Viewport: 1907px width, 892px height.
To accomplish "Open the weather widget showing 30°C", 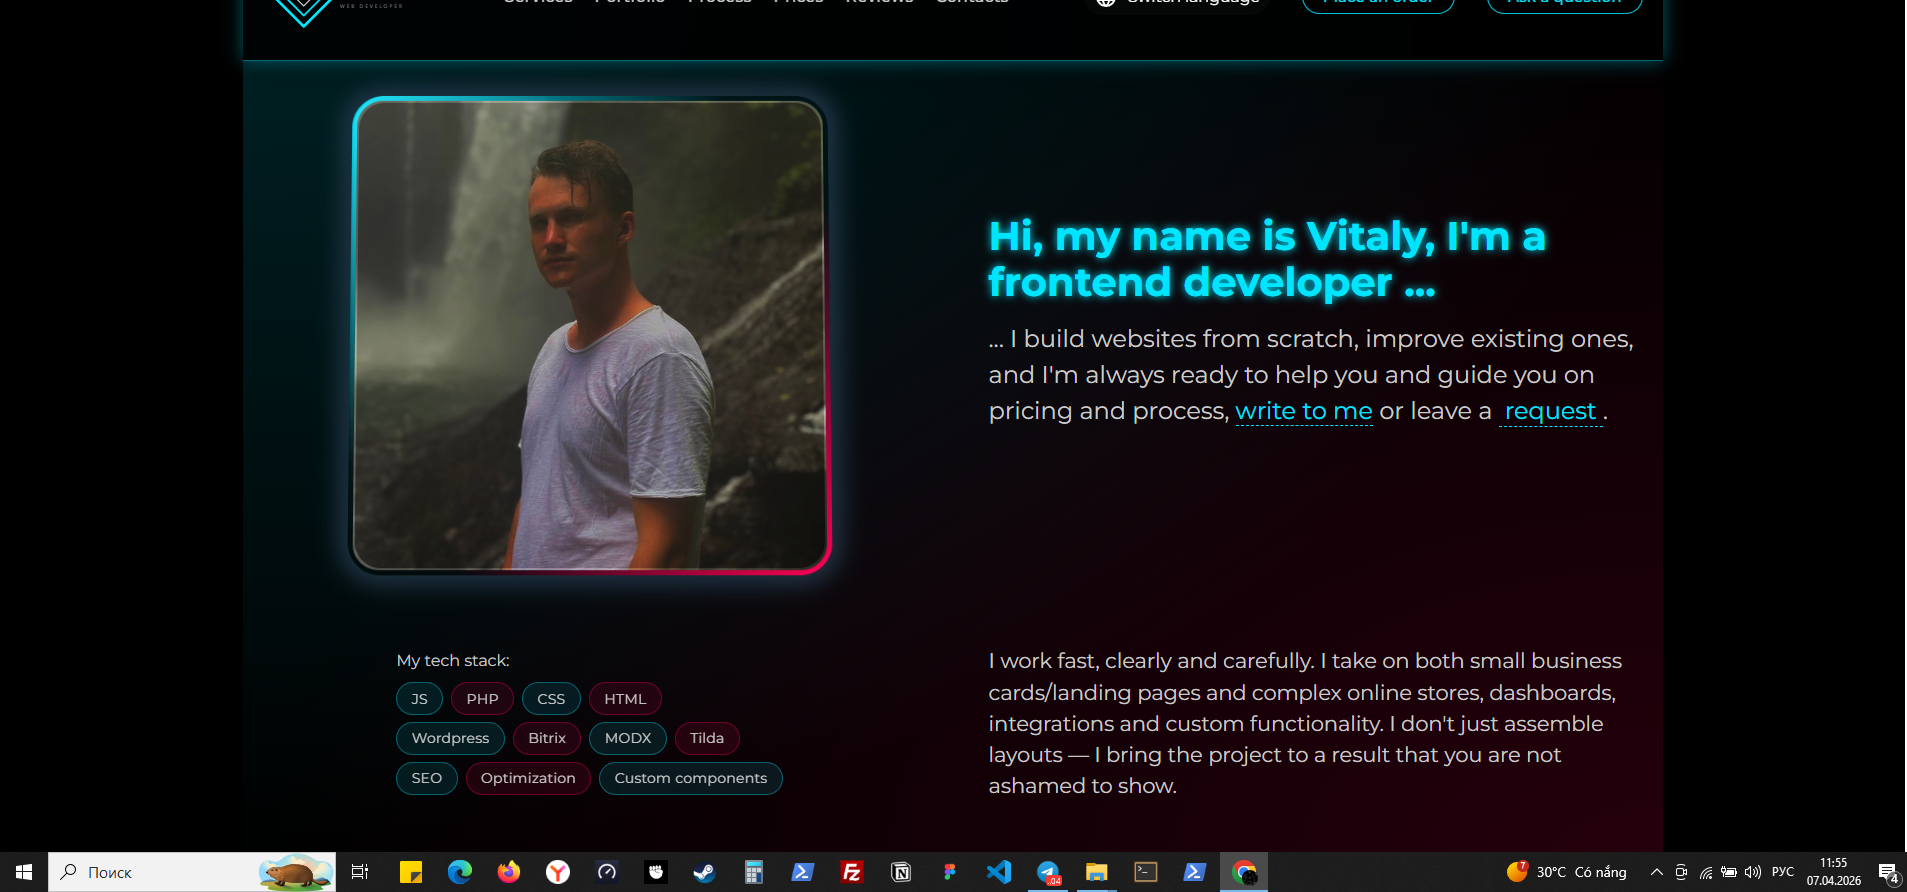I will (1567, 872).
